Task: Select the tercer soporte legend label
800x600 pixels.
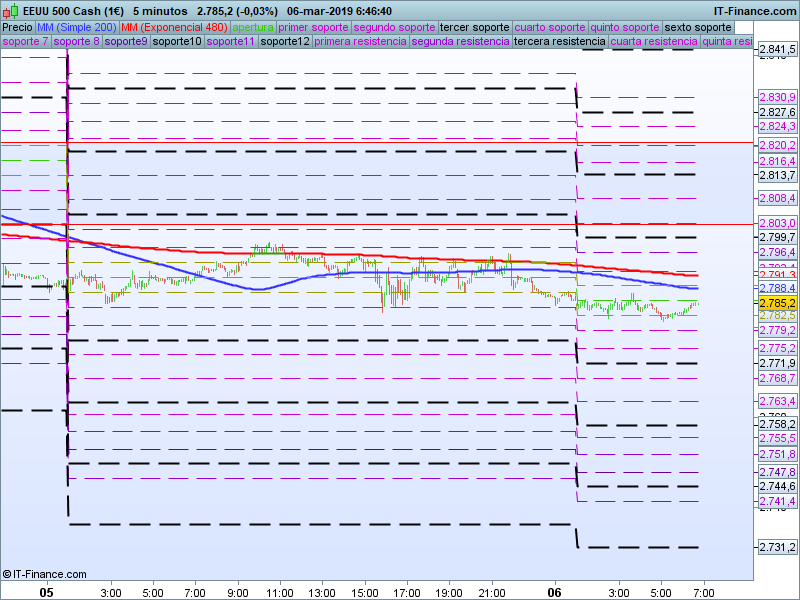Action: [x=475, y=27]
